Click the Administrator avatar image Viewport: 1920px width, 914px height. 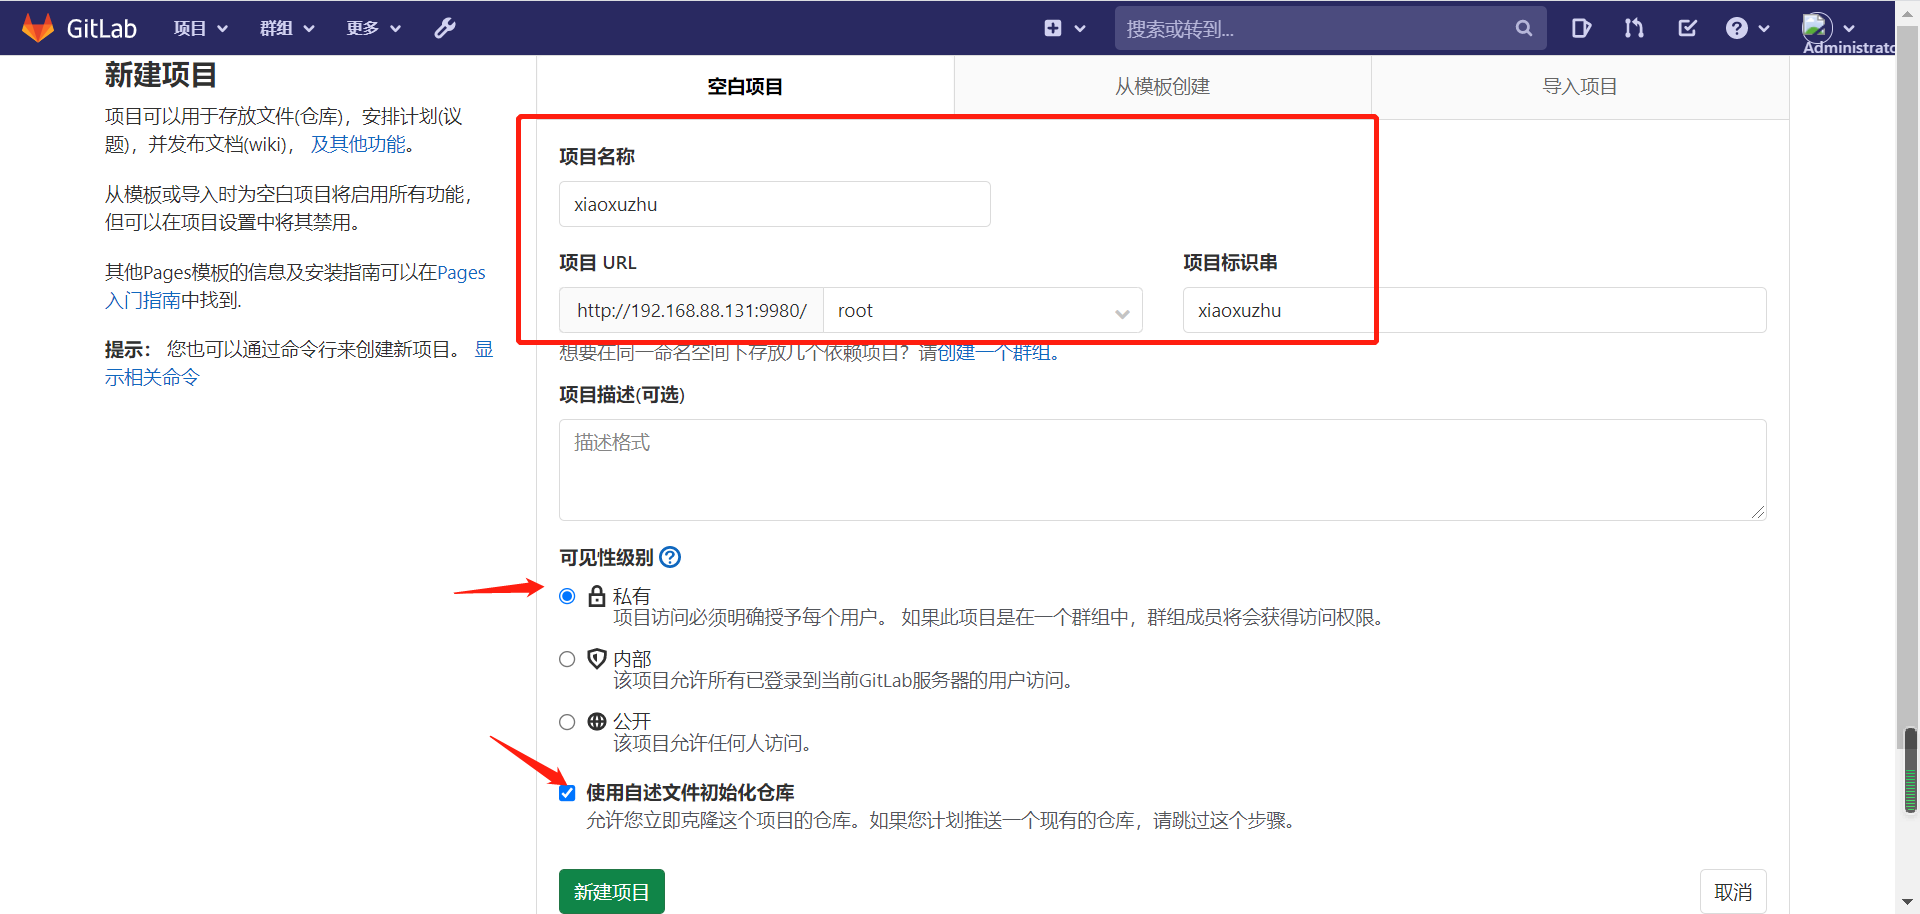point(1817,26)
